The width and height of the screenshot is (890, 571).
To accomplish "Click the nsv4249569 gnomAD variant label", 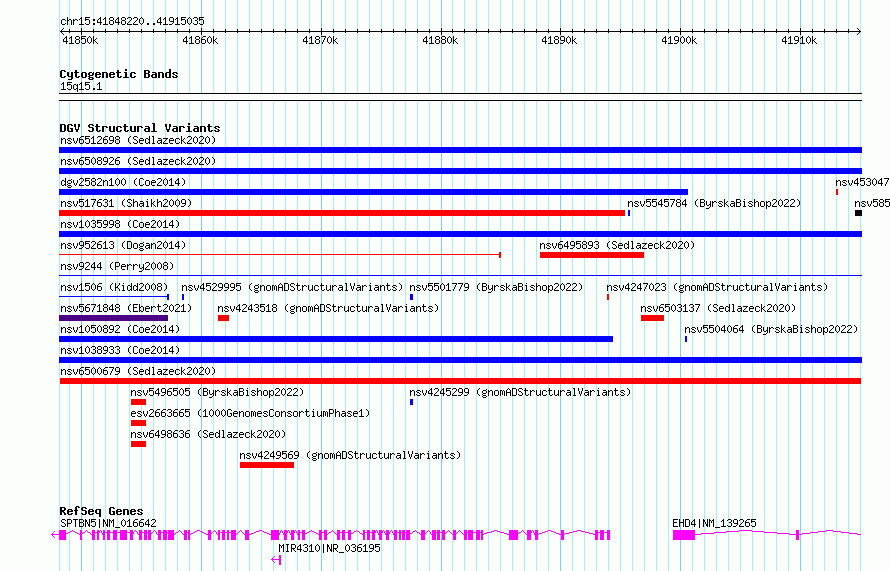I will tap(350, 455).
